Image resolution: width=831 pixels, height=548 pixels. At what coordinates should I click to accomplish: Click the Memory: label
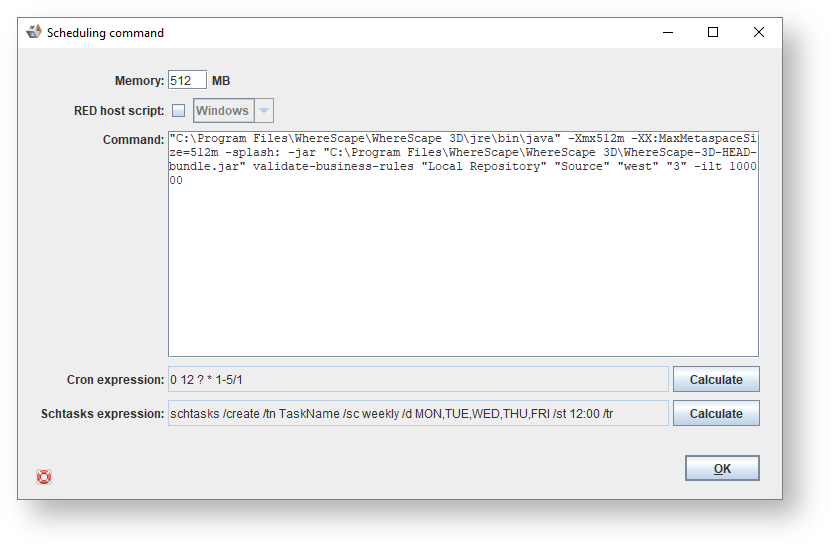(139, 81)
